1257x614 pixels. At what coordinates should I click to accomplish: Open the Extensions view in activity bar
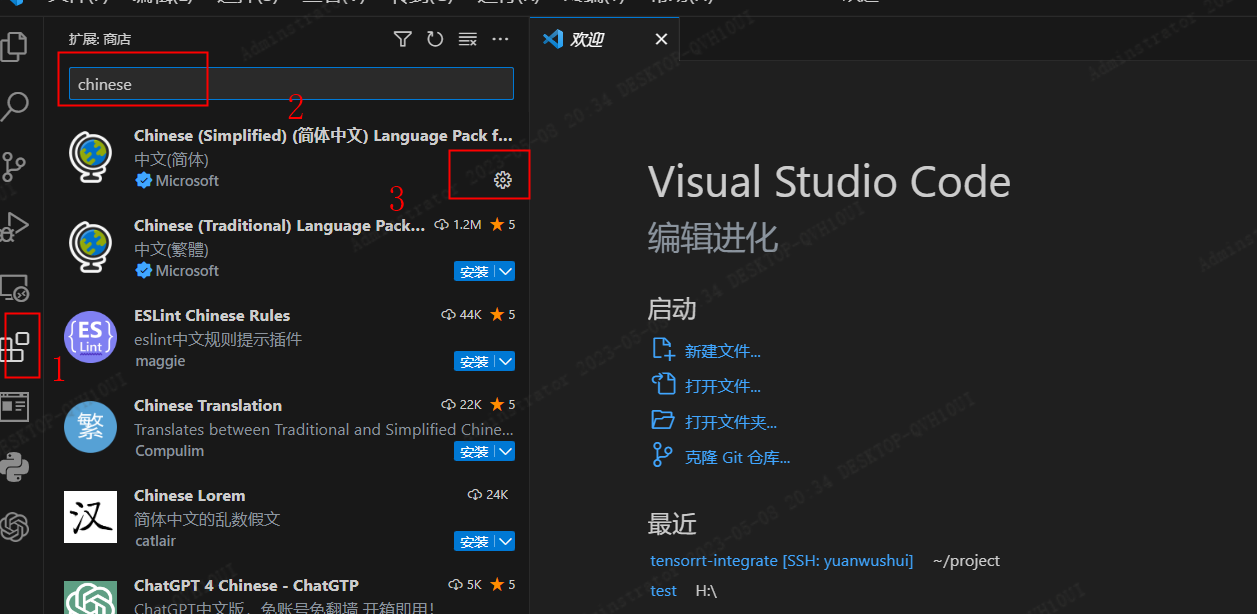pyautogui.click(x=14, y=347)
